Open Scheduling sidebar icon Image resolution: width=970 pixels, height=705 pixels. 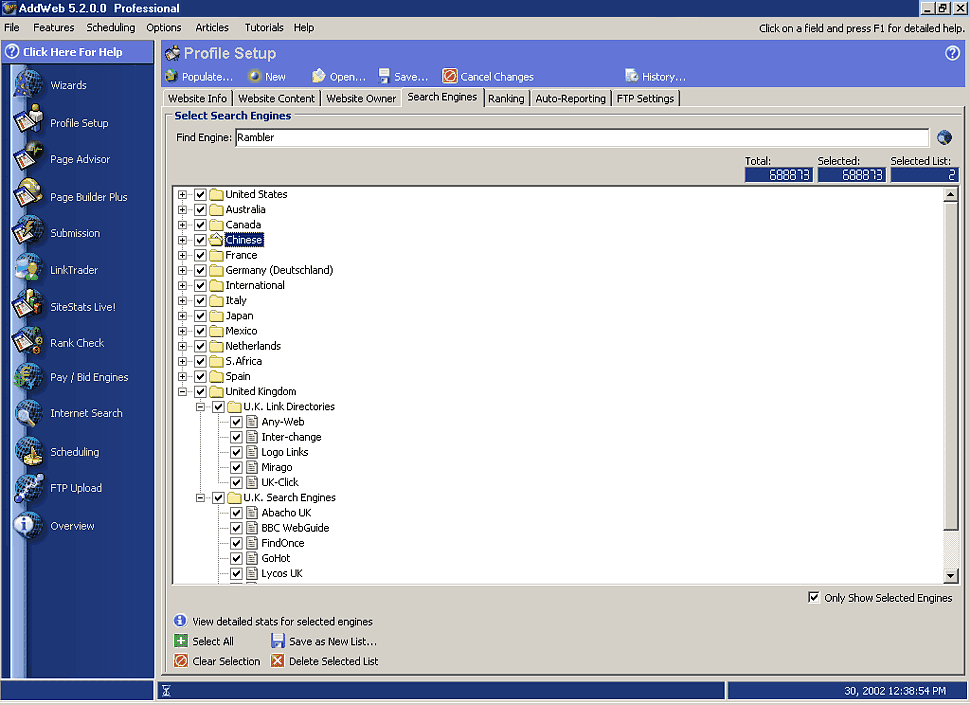click(x=28, y=451)
